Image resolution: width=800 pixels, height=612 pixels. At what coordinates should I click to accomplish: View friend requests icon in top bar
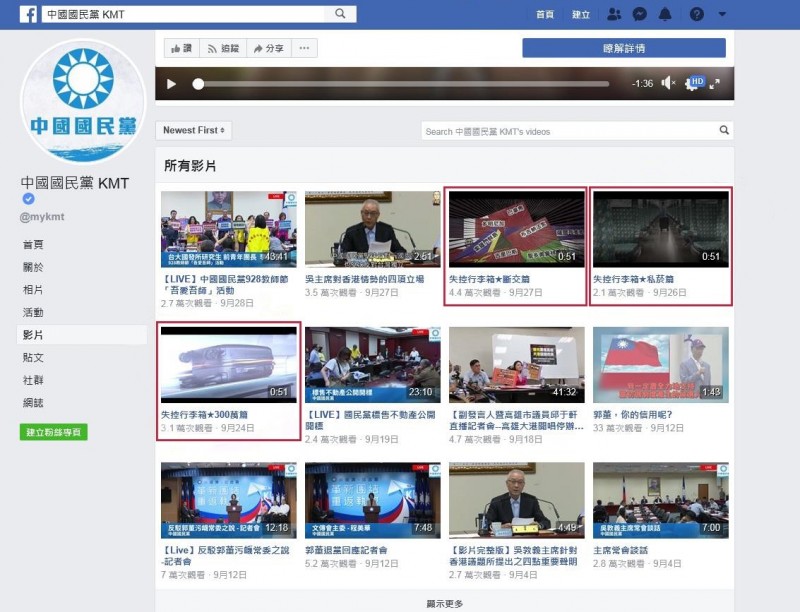[614, 13]
